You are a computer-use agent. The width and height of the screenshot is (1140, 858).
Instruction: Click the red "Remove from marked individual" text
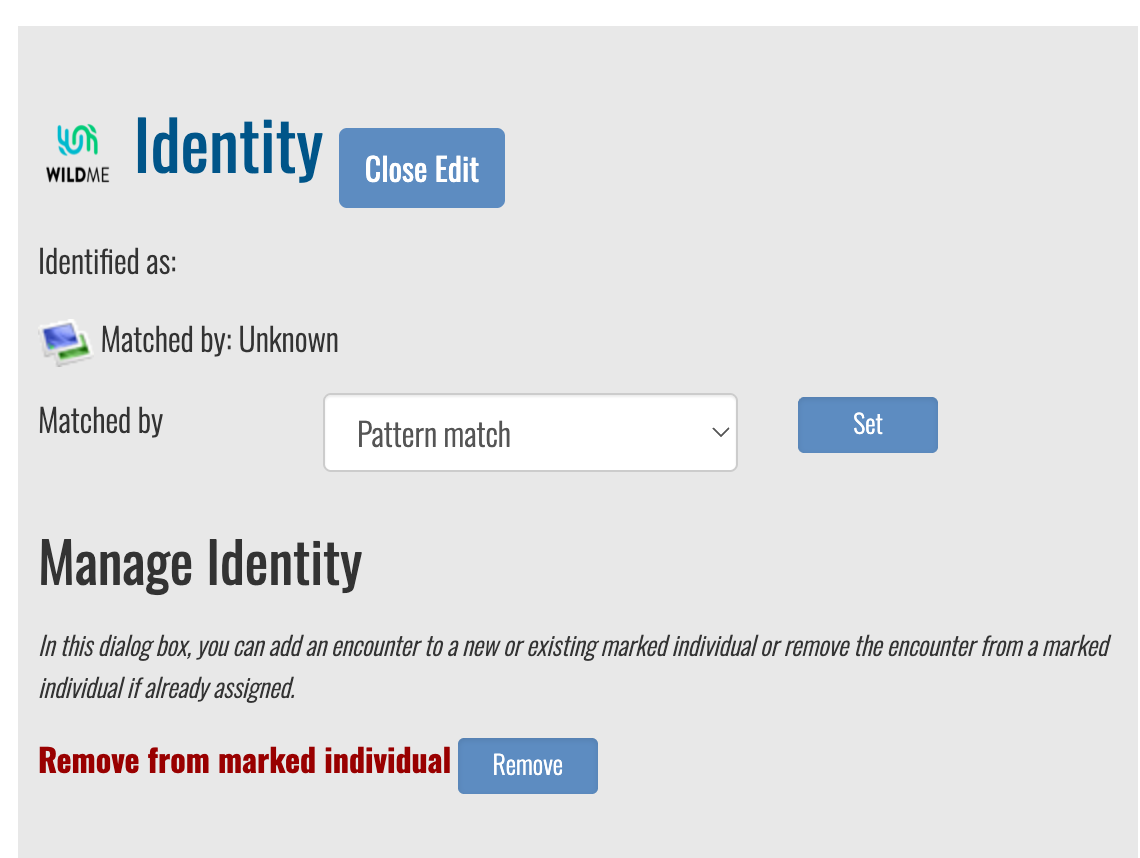[x=244, y=762]
